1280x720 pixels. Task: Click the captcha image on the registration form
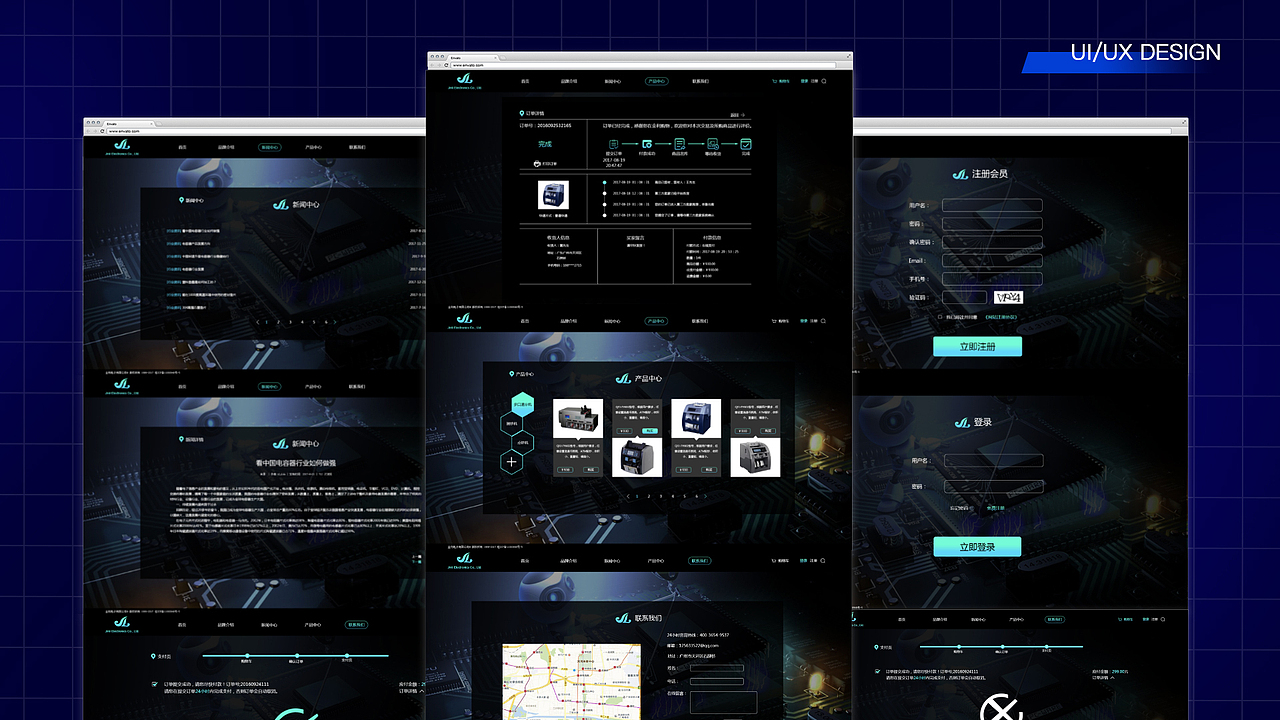[x=1009, y=297]
